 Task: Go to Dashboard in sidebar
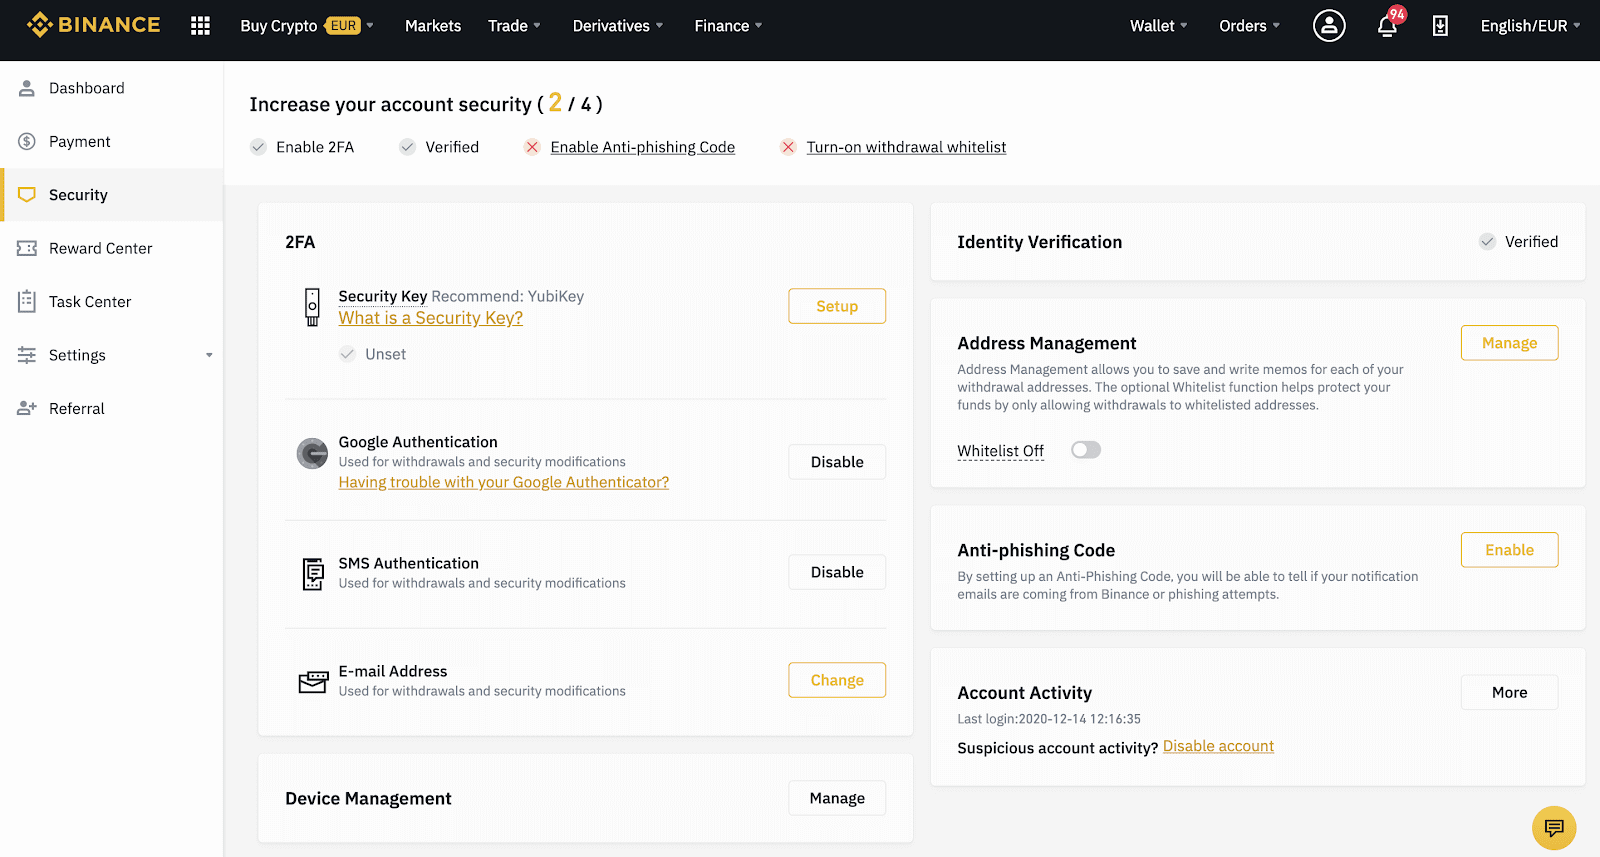coord(112,88)
